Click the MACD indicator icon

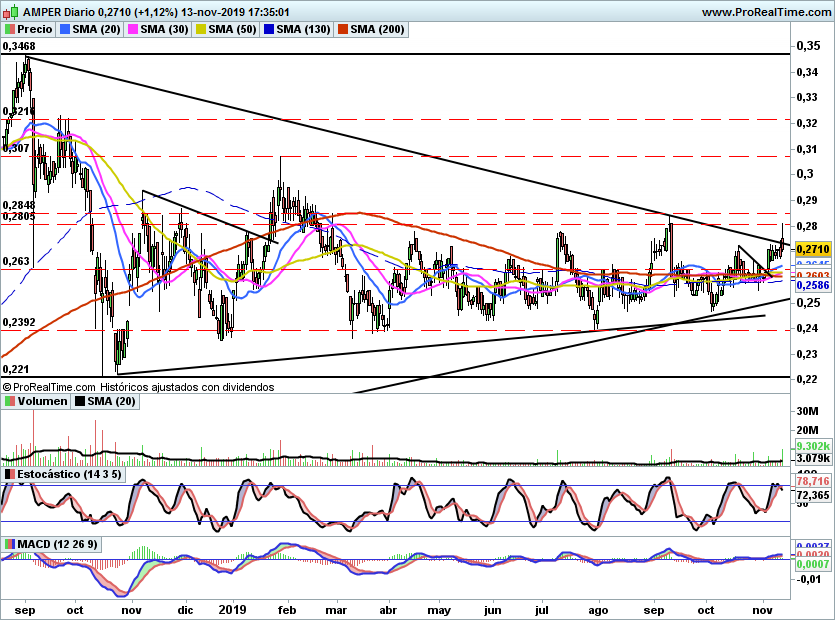(10, 544)
